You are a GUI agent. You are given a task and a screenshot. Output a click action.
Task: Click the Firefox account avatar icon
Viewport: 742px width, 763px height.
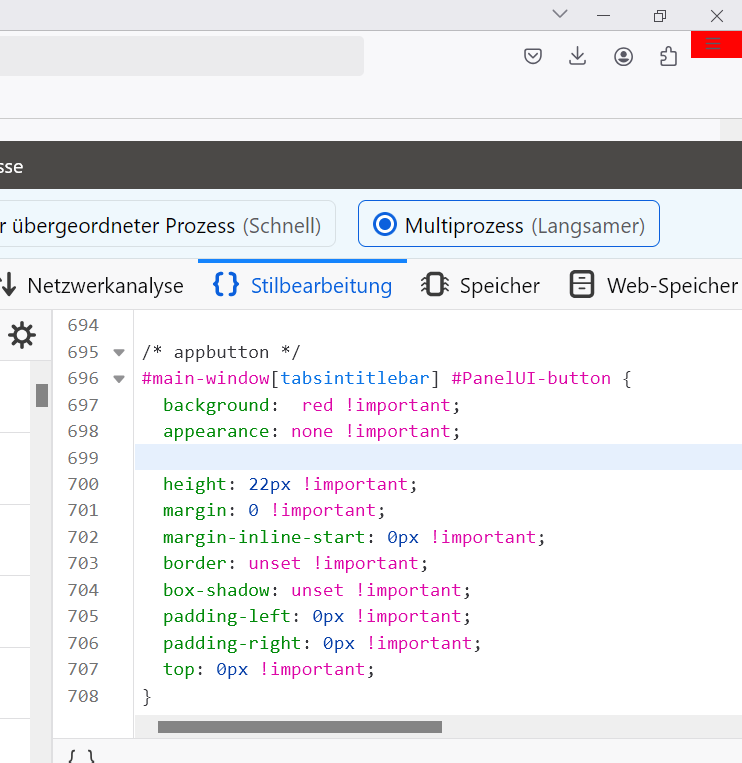(623, 56)
